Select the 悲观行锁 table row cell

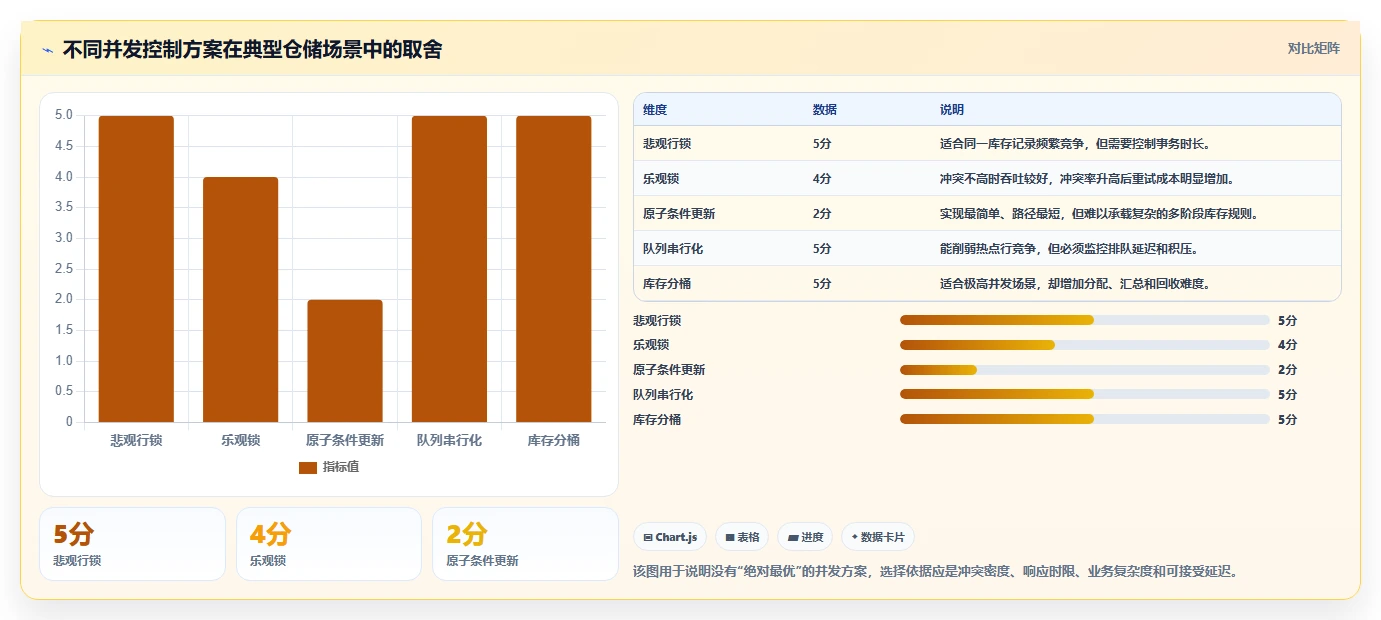pos(667,144)
